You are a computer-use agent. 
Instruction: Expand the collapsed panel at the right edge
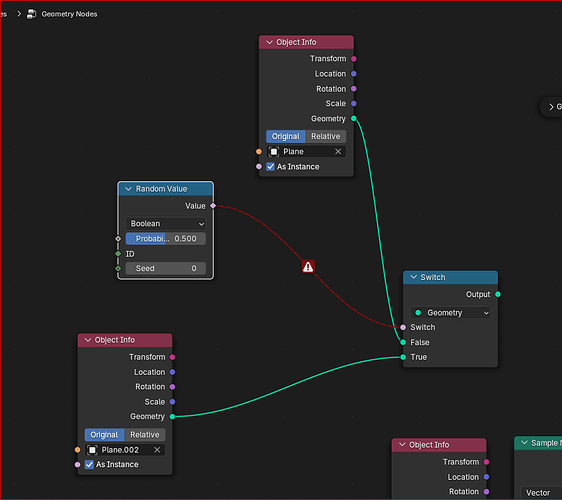(552, 107)
